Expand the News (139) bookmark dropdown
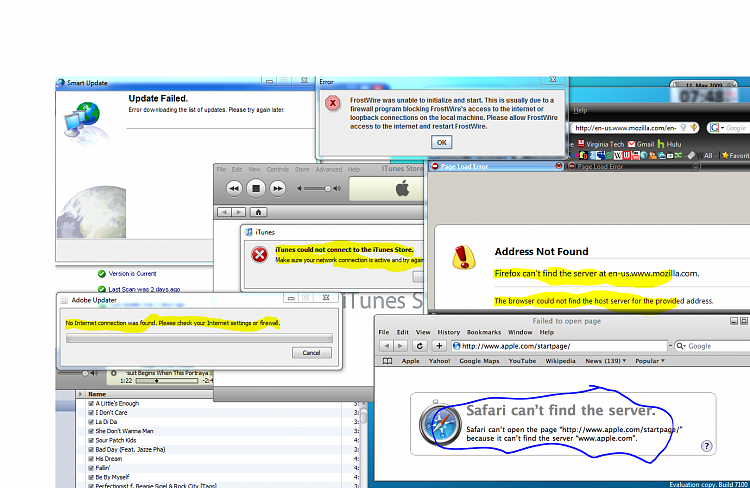Viewport: 750px width, 488px height. click(x=606, y=361)
